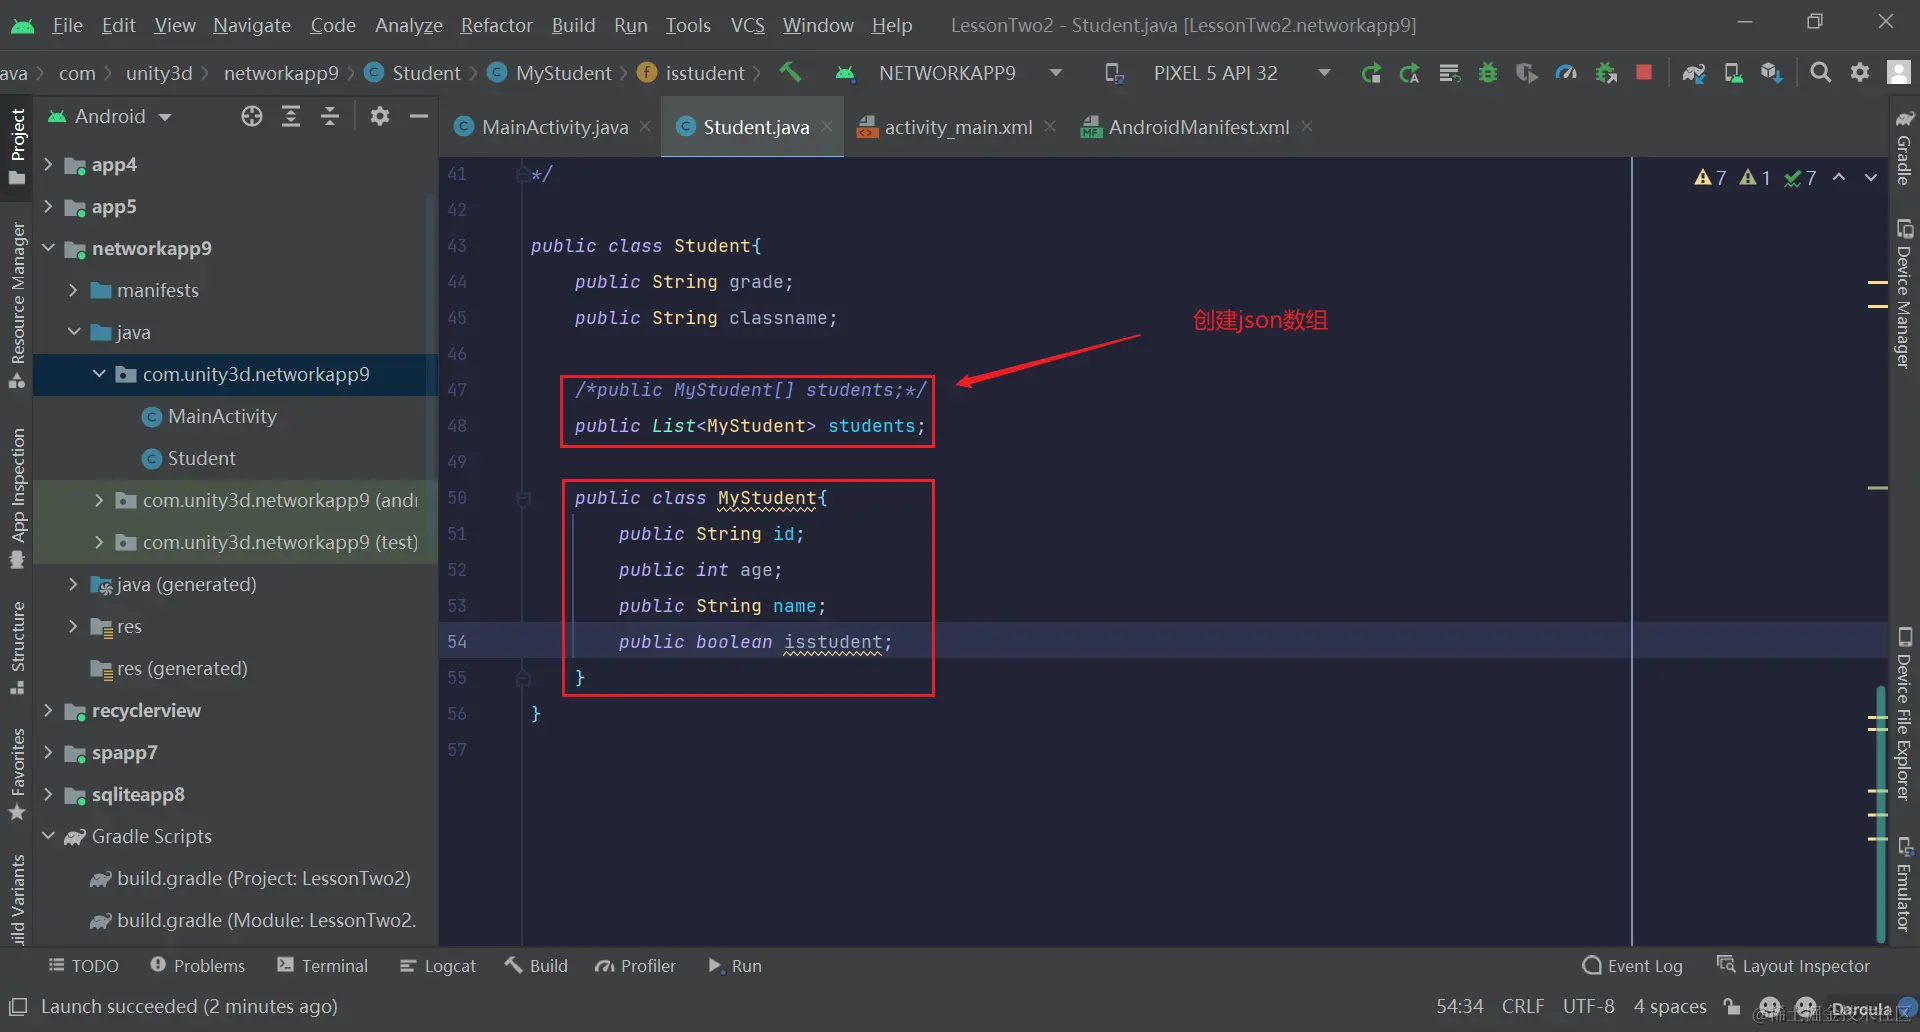
Task: Open the Event Log
Action: (1633, 966)
